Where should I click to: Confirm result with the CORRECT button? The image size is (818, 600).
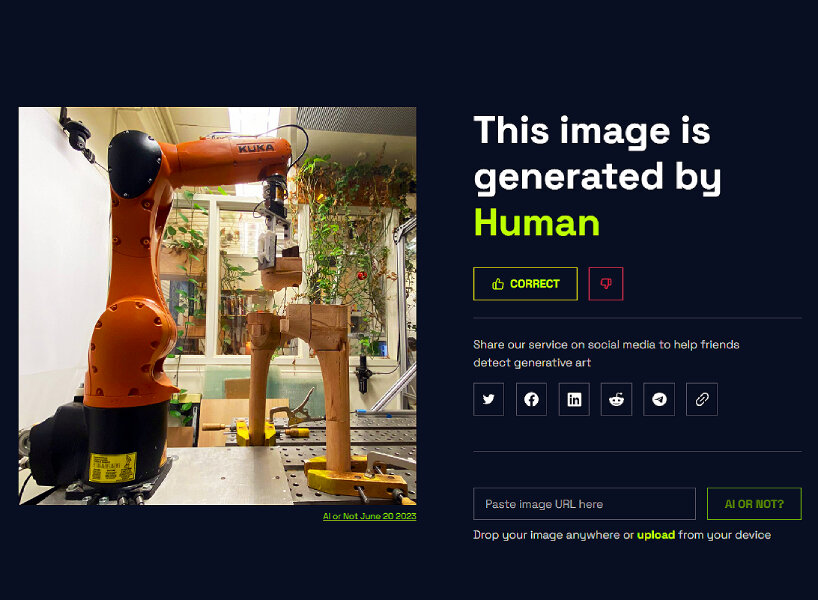(x=525, y=284)
